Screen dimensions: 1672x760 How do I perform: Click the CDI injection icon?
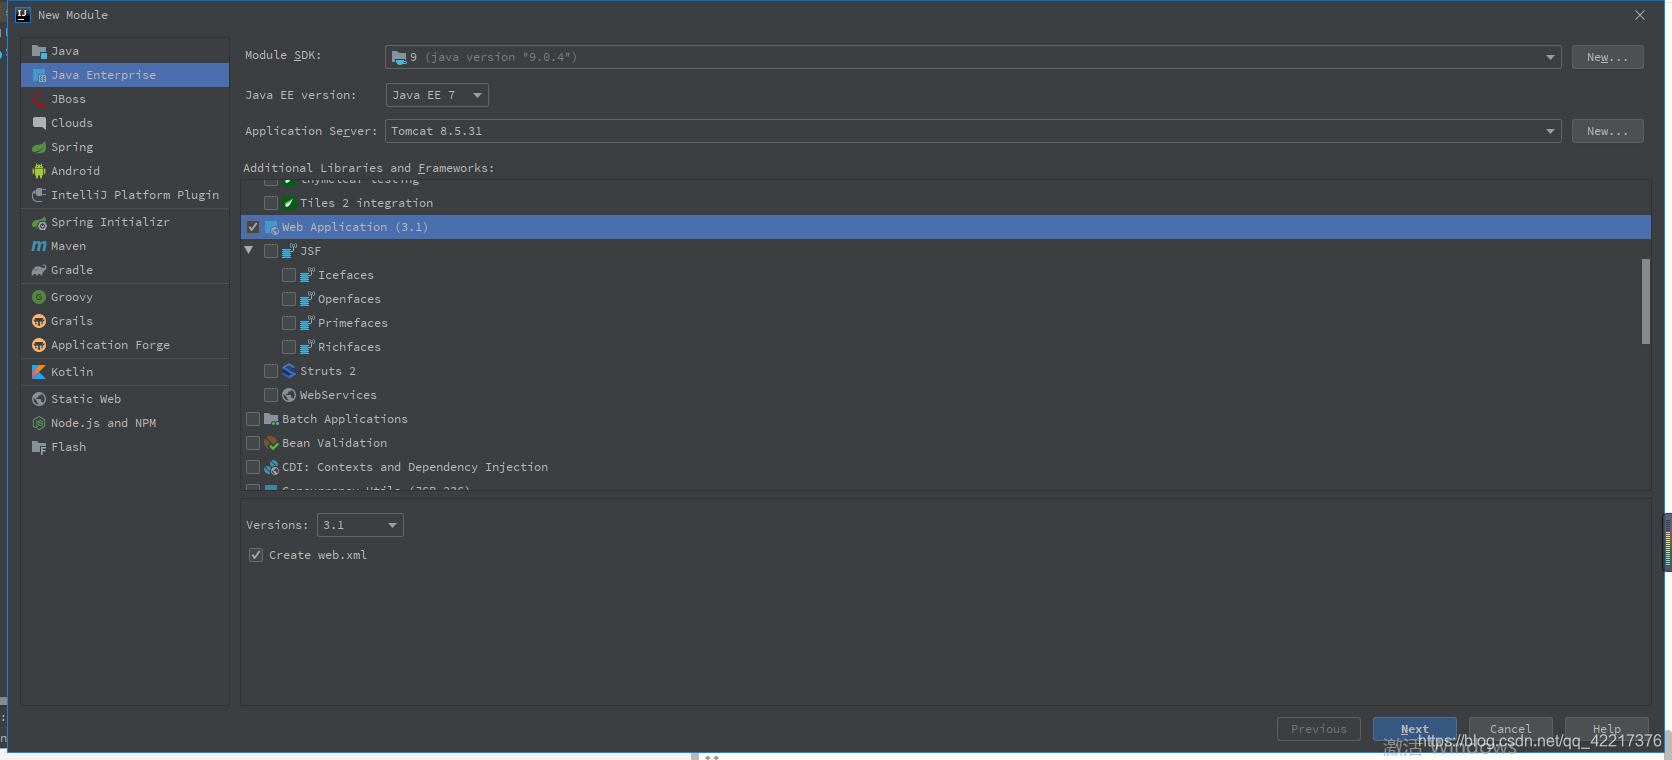(x=271, y=467)
